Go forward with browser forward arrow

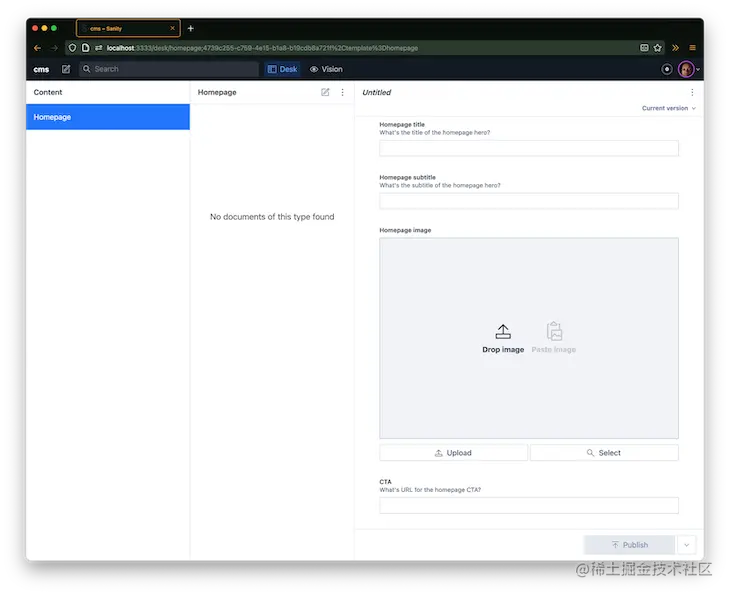point(54,48)
